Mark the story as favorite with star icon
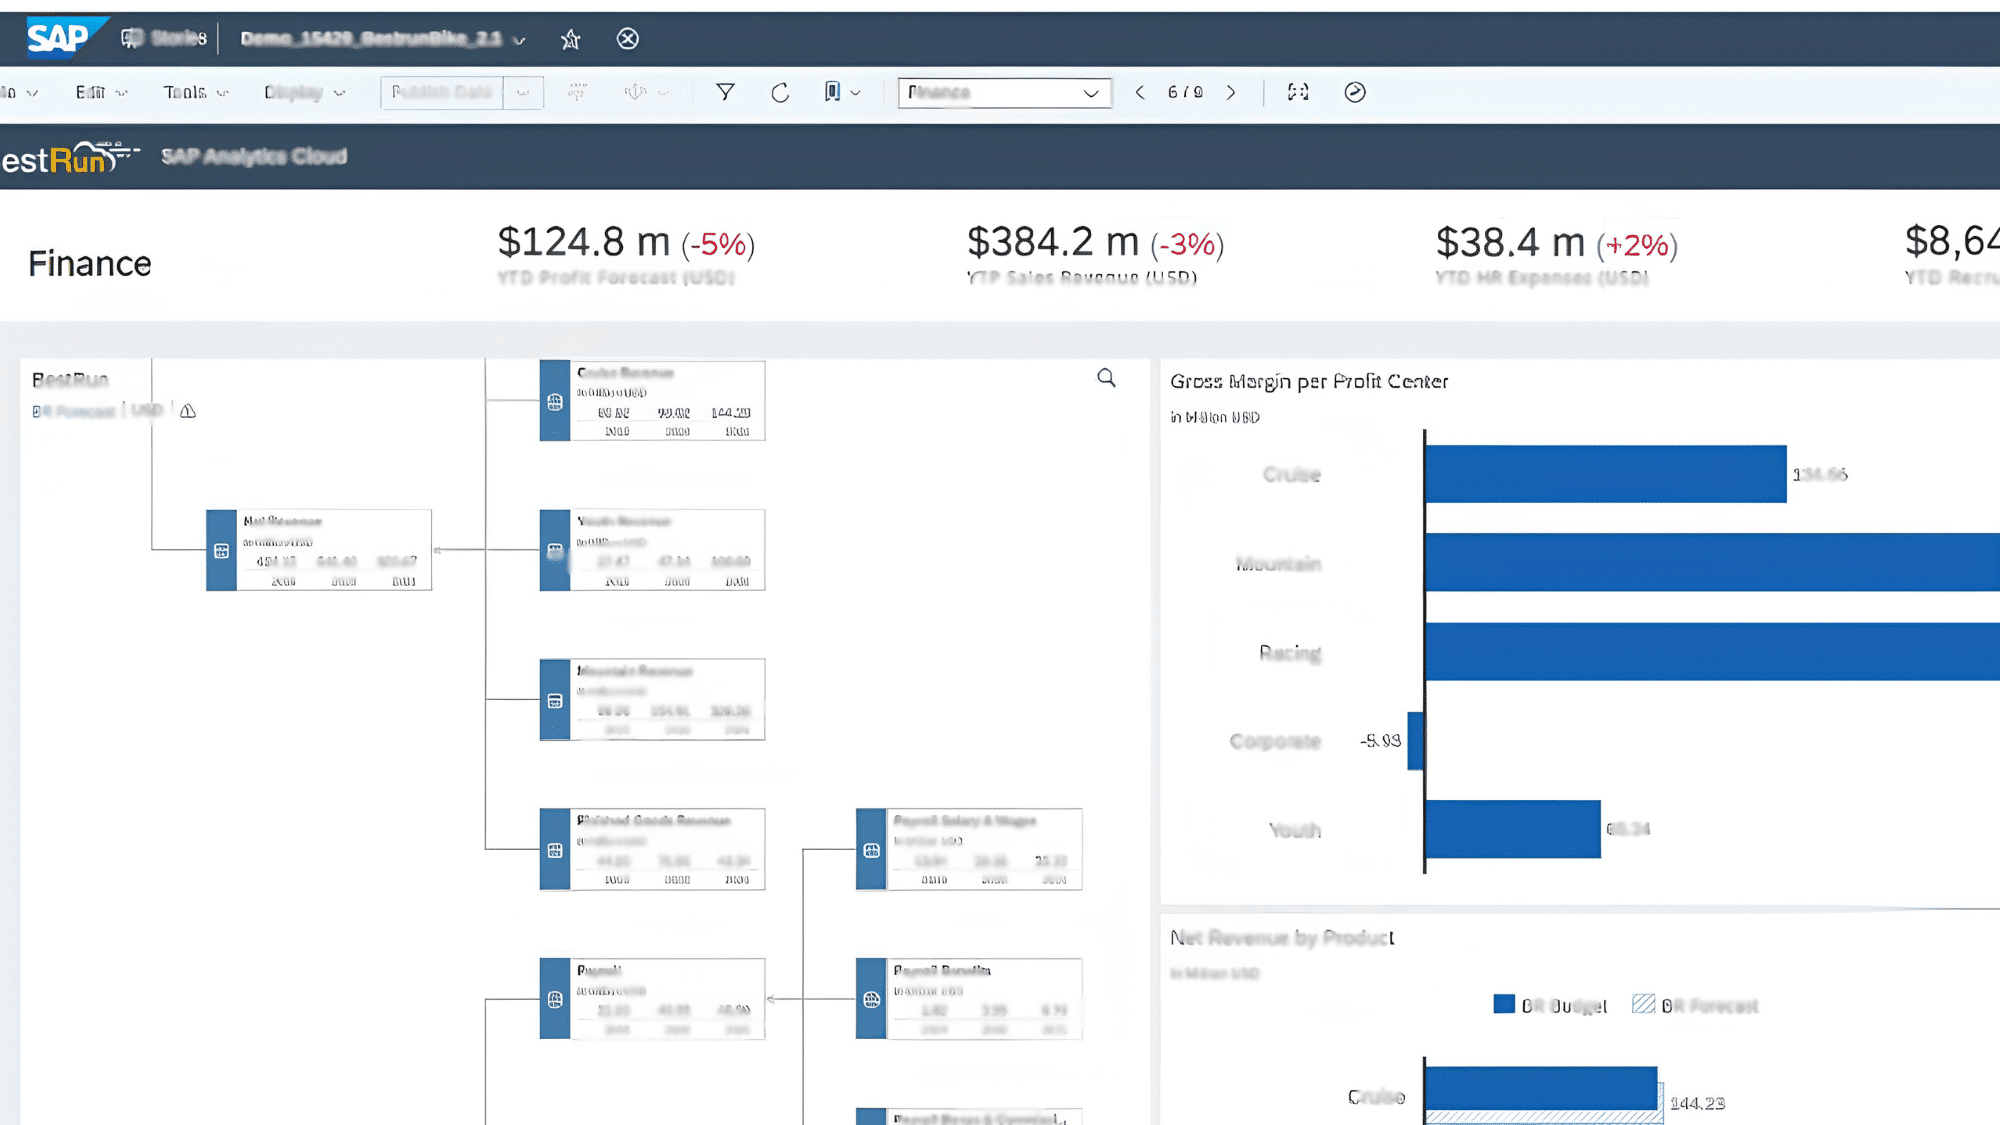Screen dimensions: 2000x1125 (570, 39)
